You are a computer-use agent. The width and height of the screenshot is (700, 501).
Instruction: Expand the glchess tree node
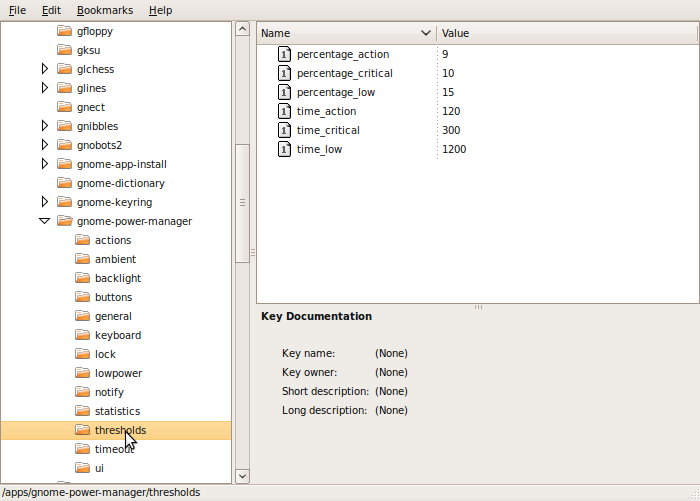45,69
